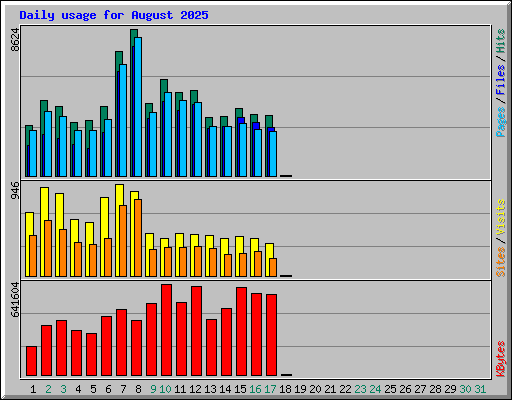Viewport: 512px width, 400px height.
Task: Click the cyan Pages bar for day 1
Action: pos(33,153)
